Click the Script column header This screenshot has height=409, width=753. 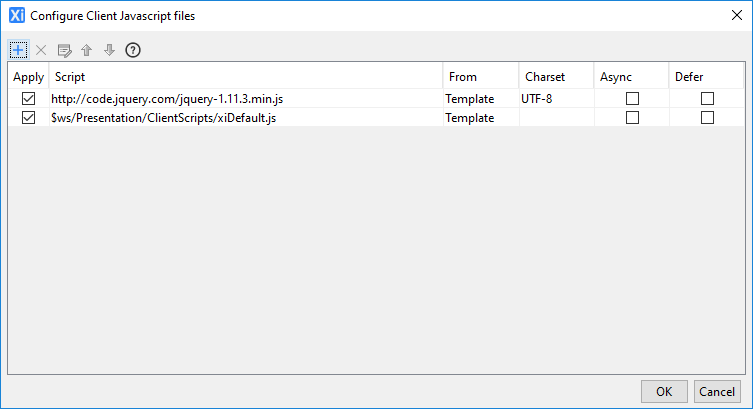[245, 76]
